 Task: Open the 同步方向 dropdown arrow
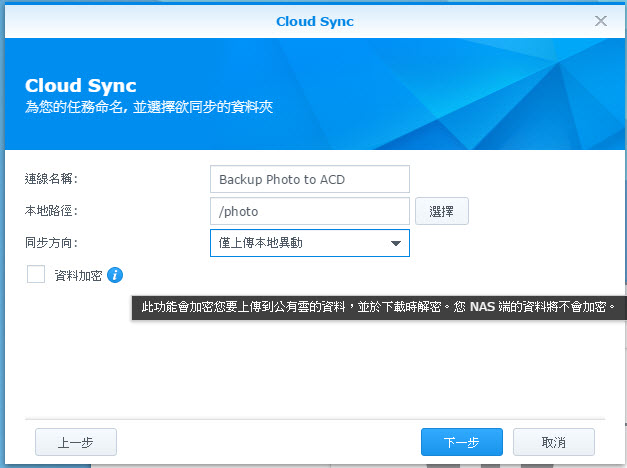[396, 243]
